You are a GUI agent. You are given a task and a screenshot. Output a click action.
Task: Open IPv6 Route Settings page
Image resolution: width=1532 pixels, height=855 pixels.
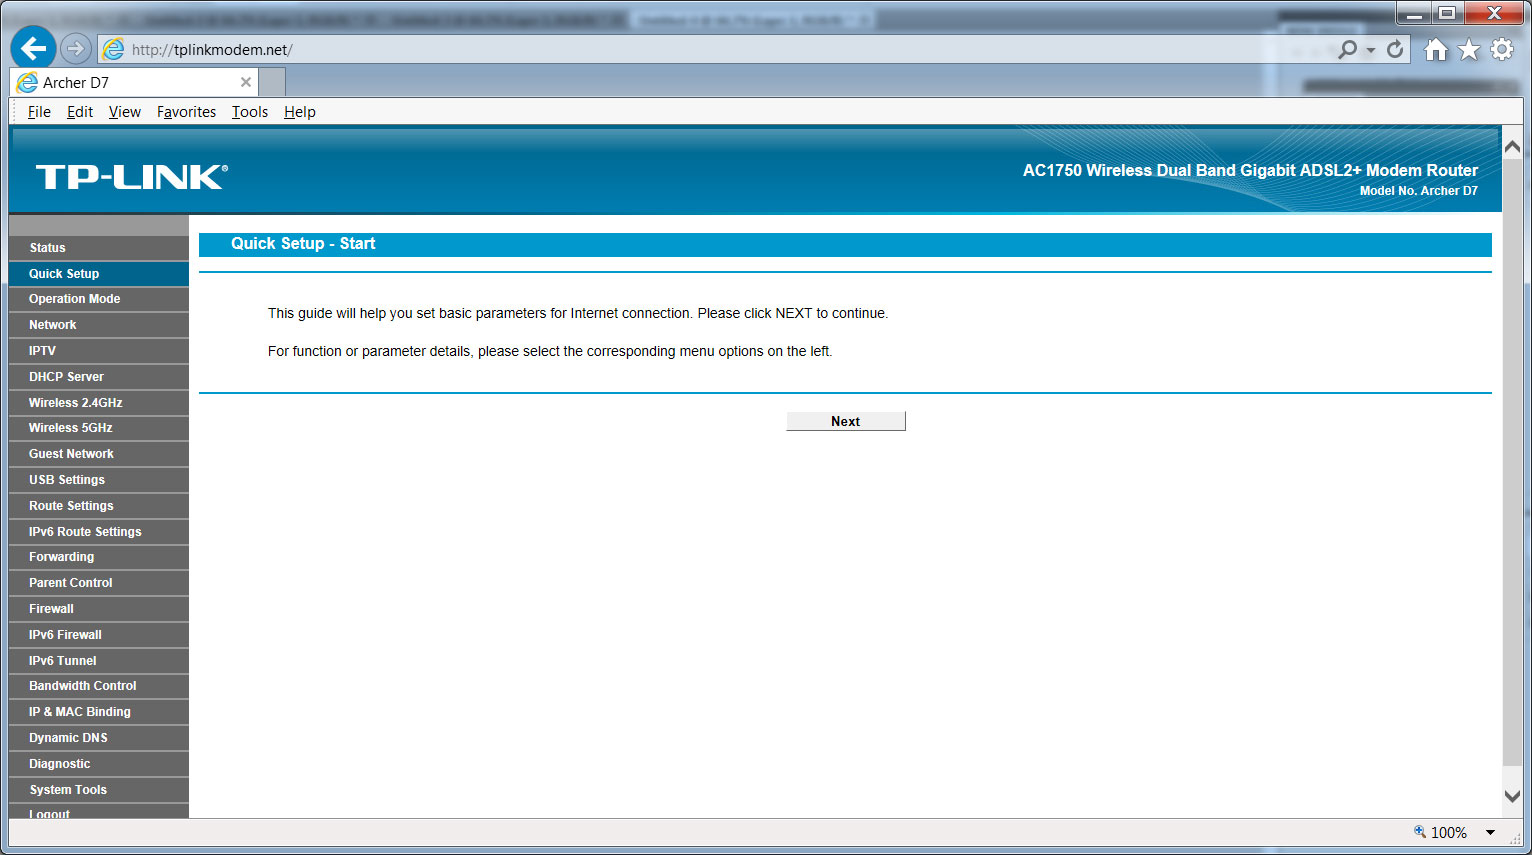coord(99,532)
